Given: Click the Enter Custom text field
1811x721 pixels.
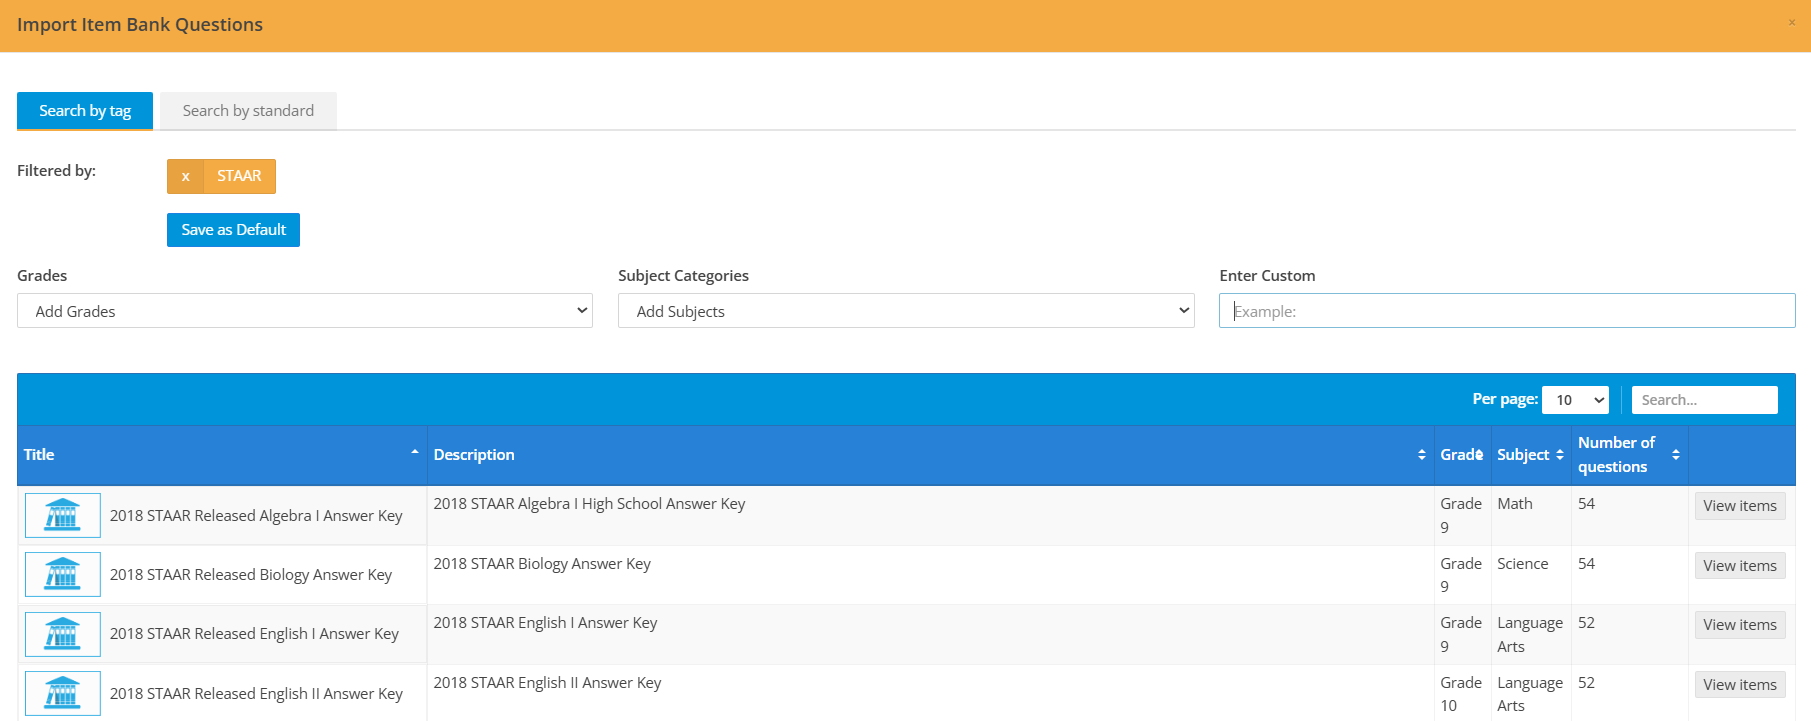Looking at the screenshot, I should tap(1506, 311).
